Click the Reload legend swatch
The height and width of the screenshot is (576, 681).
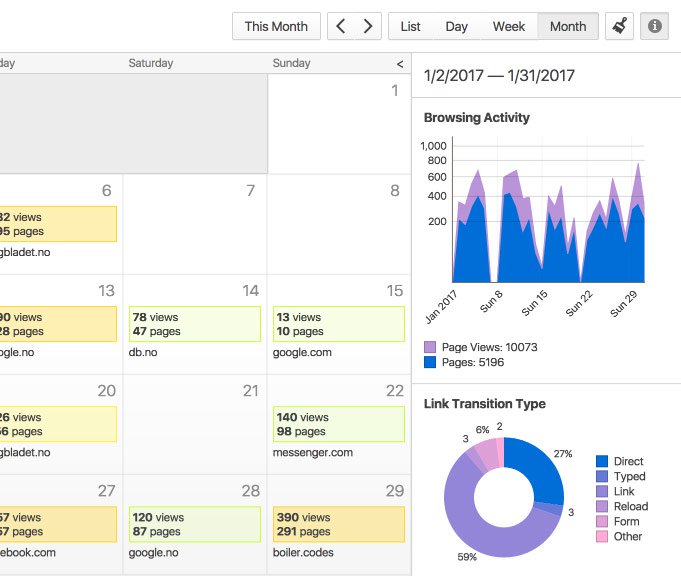pos(602,506)
